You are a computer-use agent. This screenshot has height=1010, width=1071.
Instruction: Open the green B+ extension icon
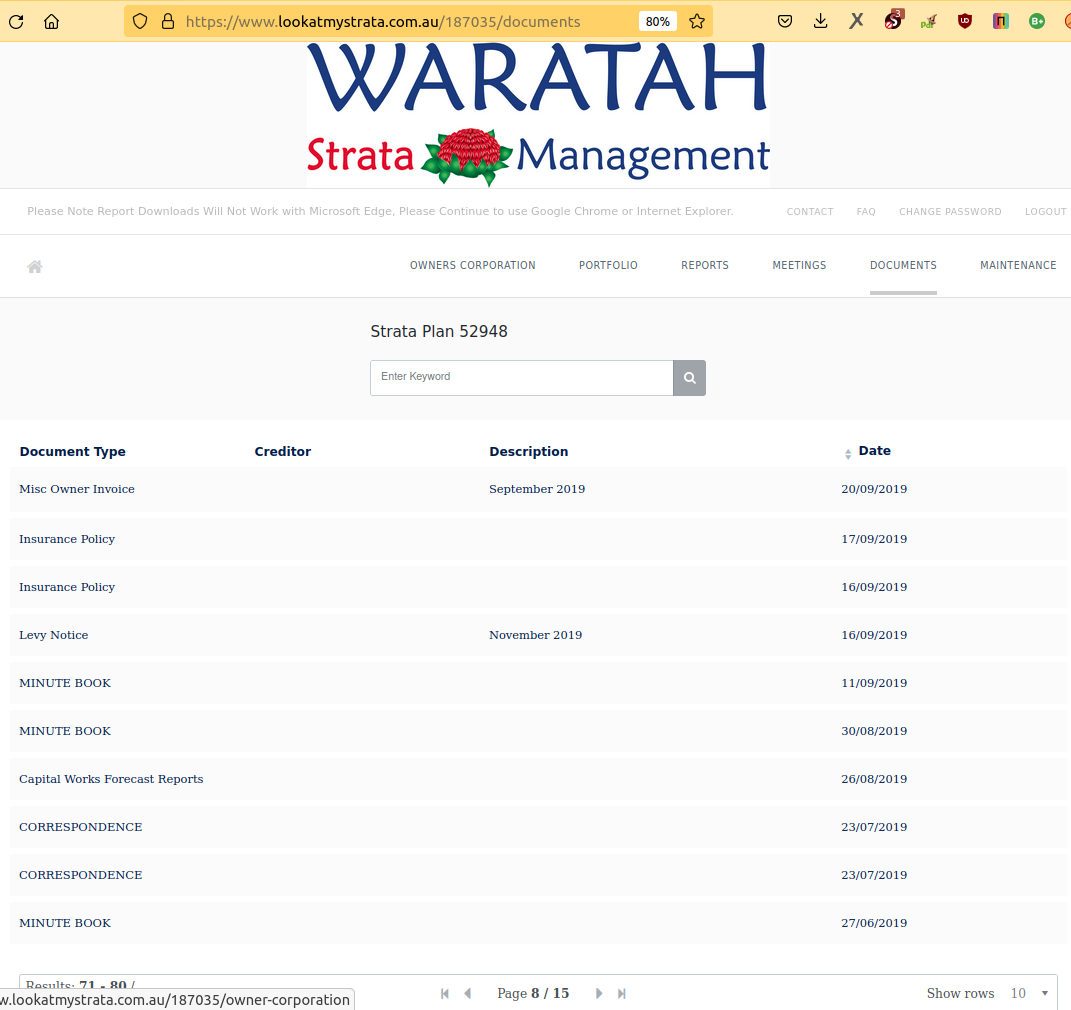(x=1036, y=22)
